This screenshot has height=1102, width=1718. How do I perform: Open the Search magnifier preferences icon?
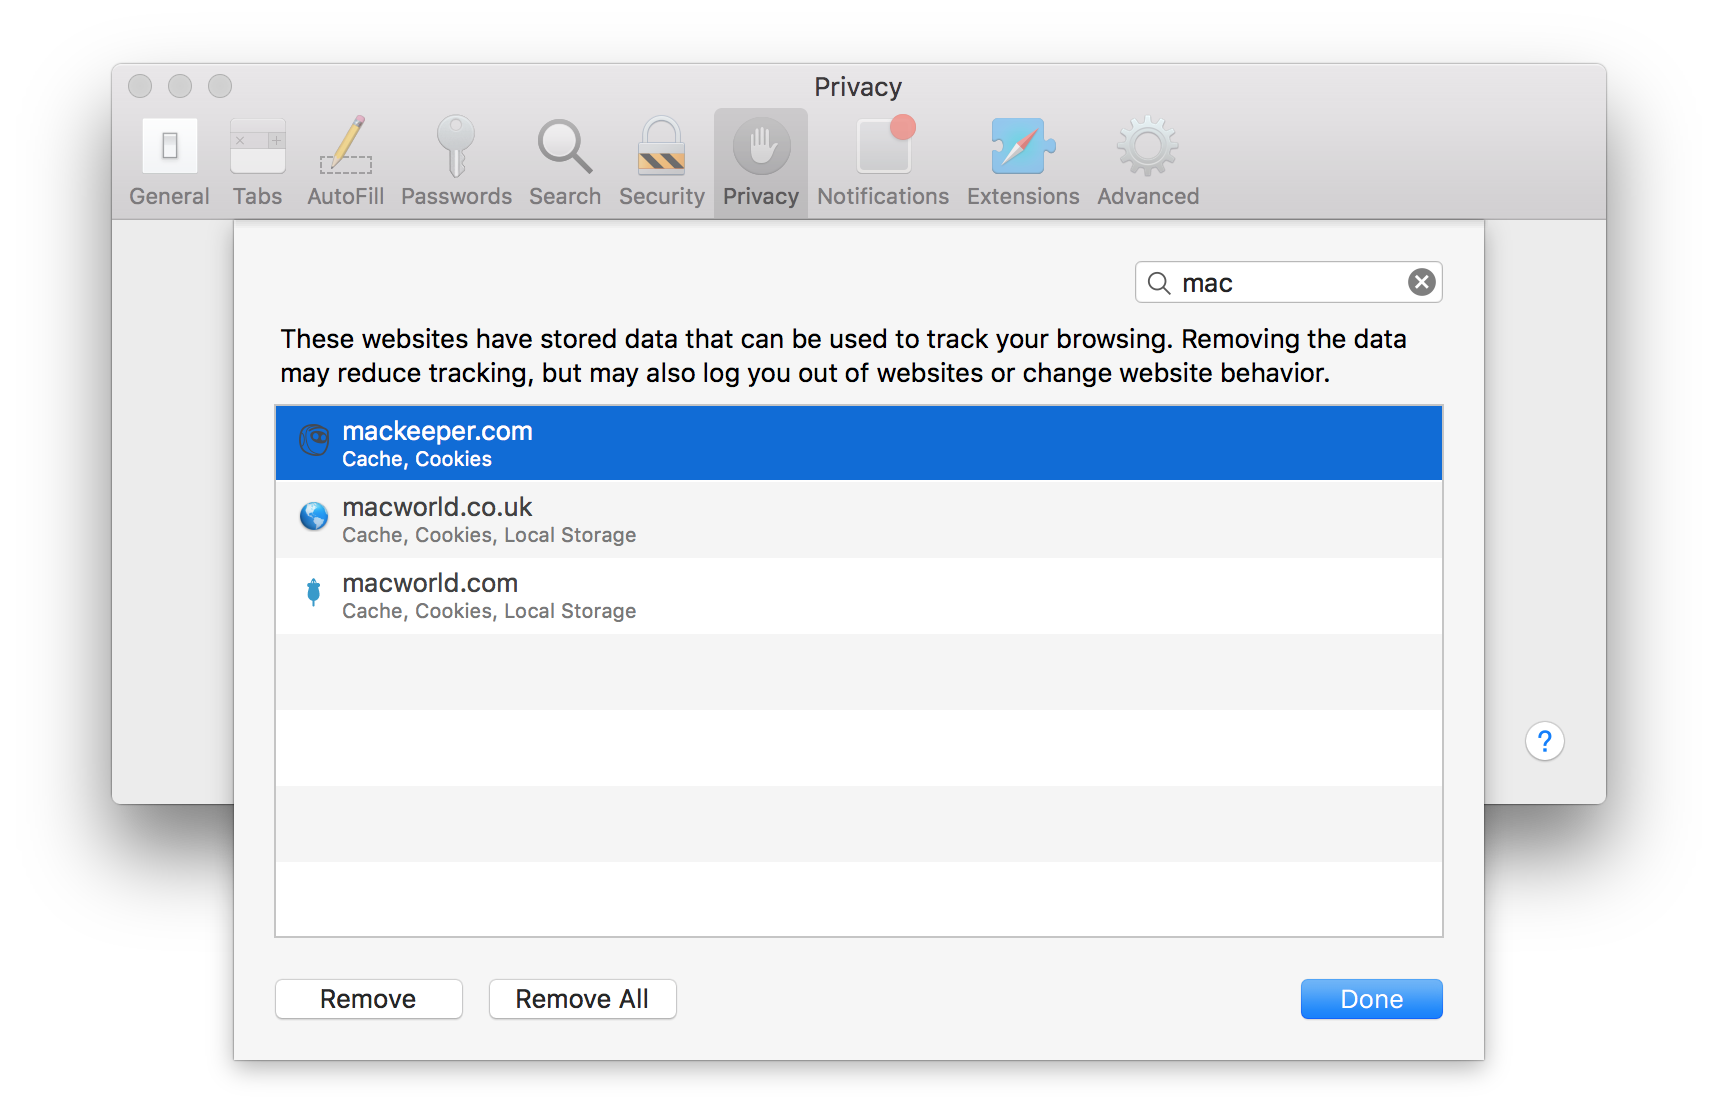tap(565, 146)
